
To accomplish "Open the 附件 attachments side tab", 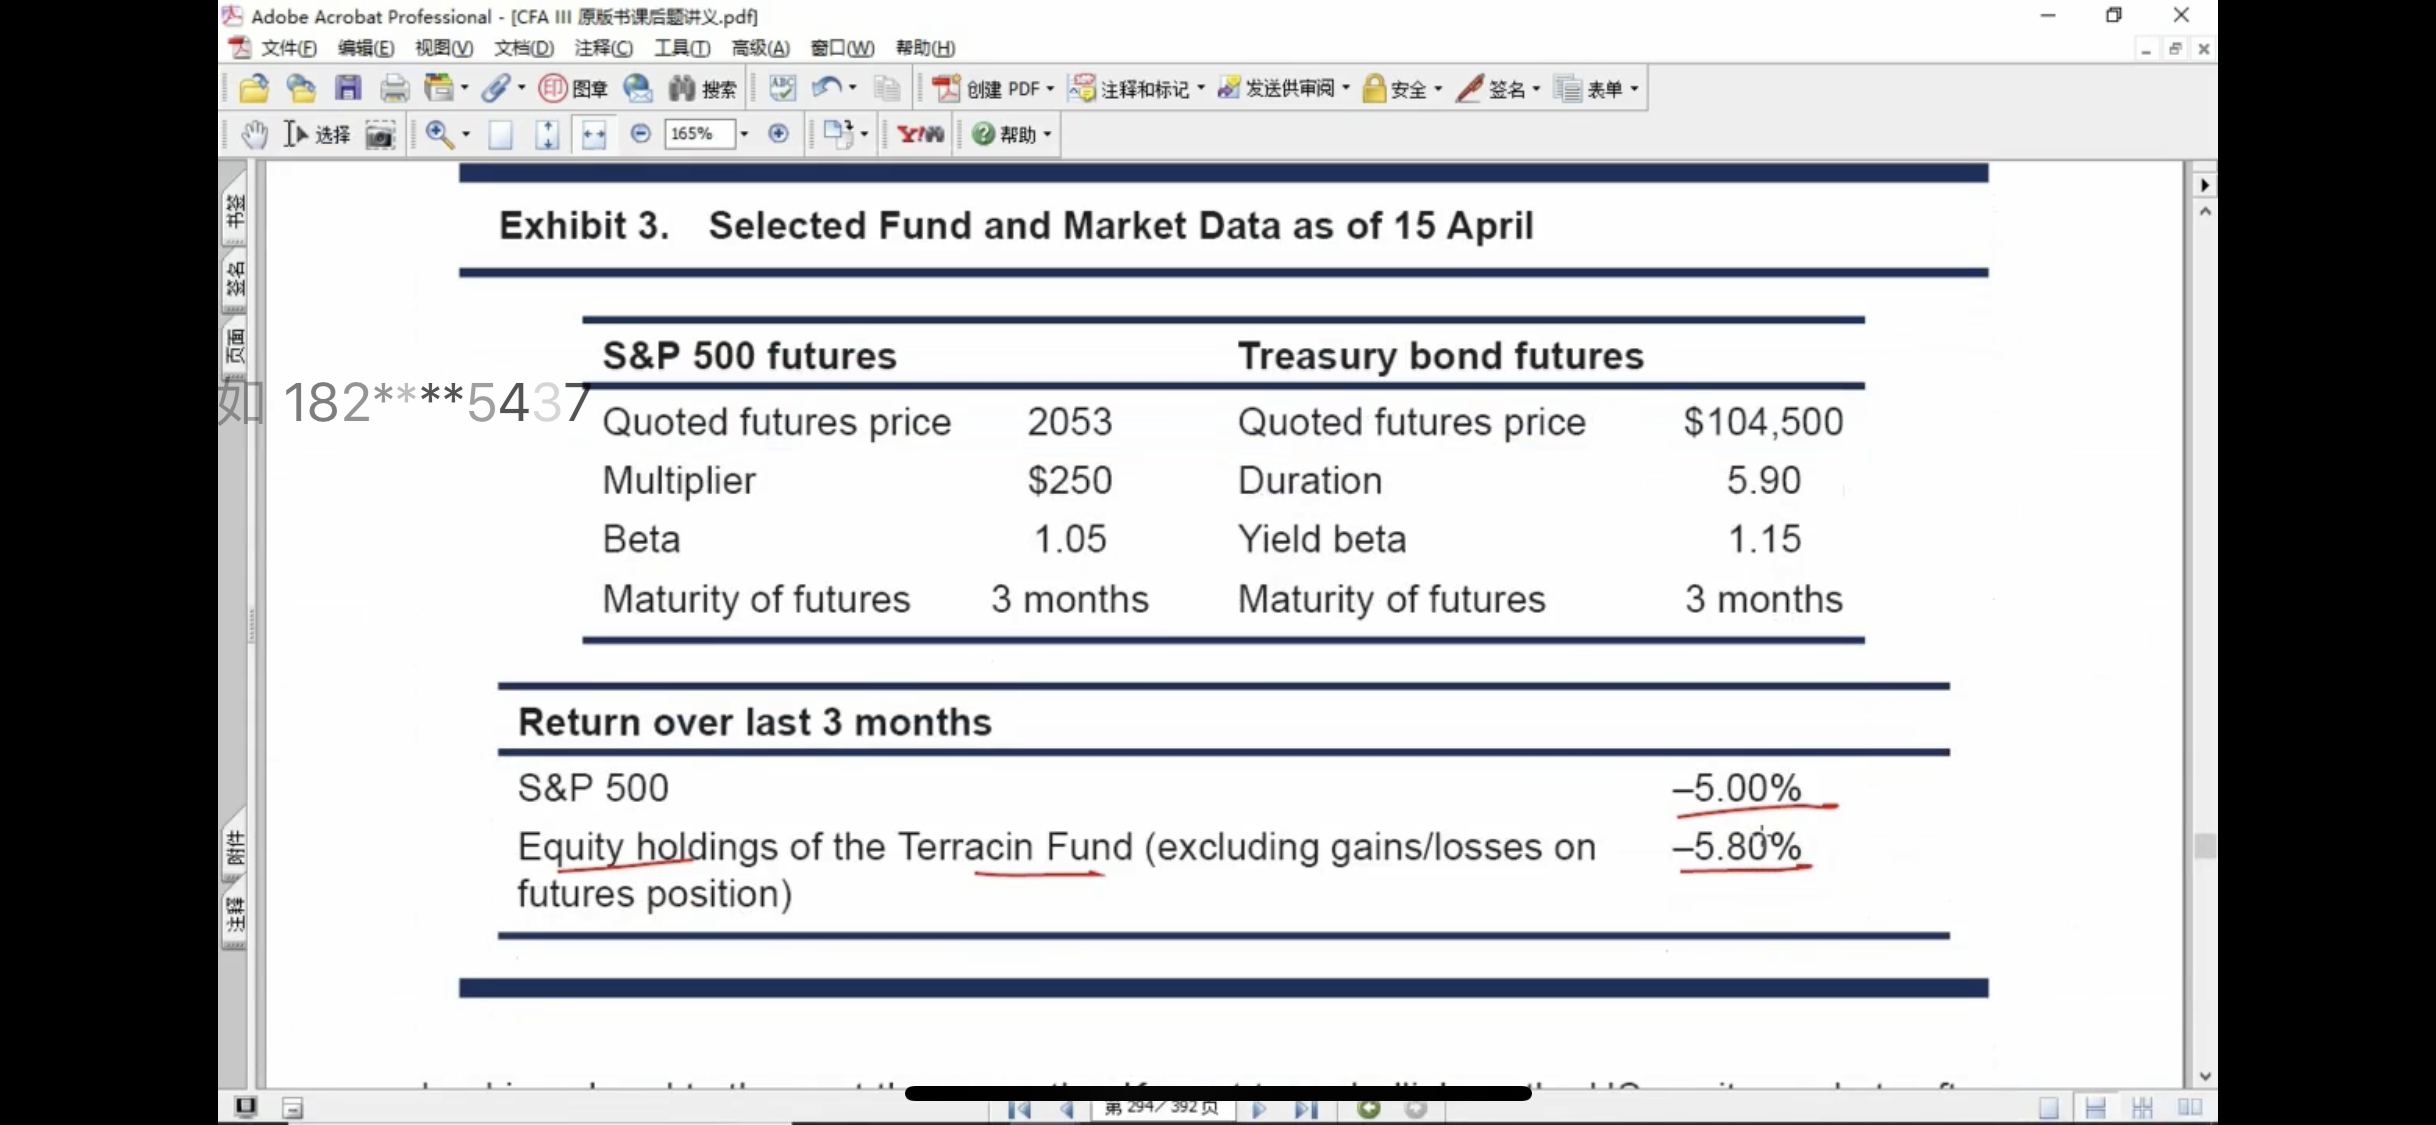I will point(235,848).
